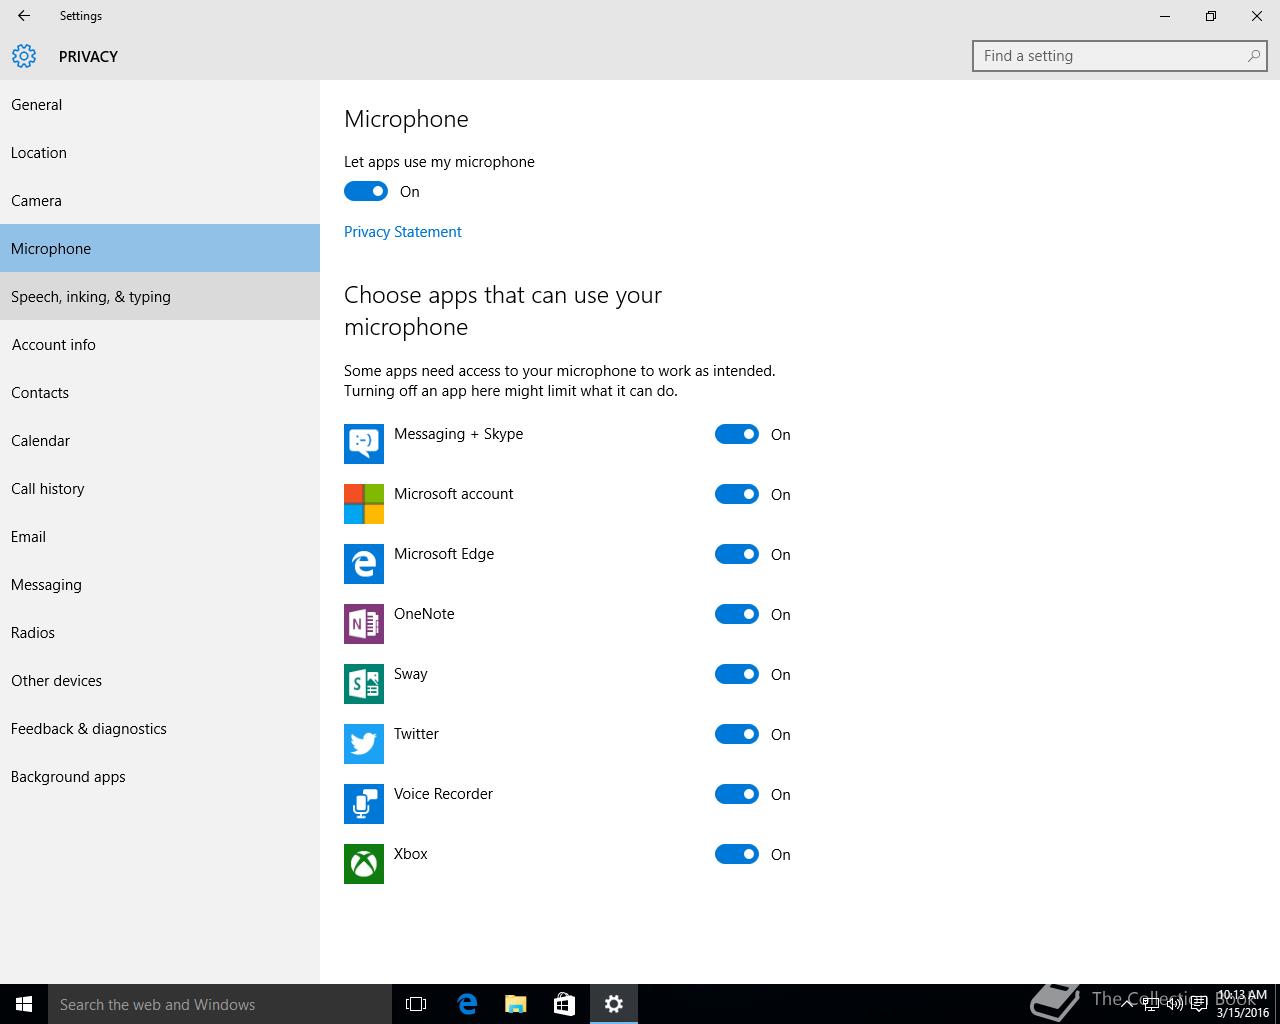Click the search magnifier icon
Viewport: 1280px width, 1024px height.
1253,56
